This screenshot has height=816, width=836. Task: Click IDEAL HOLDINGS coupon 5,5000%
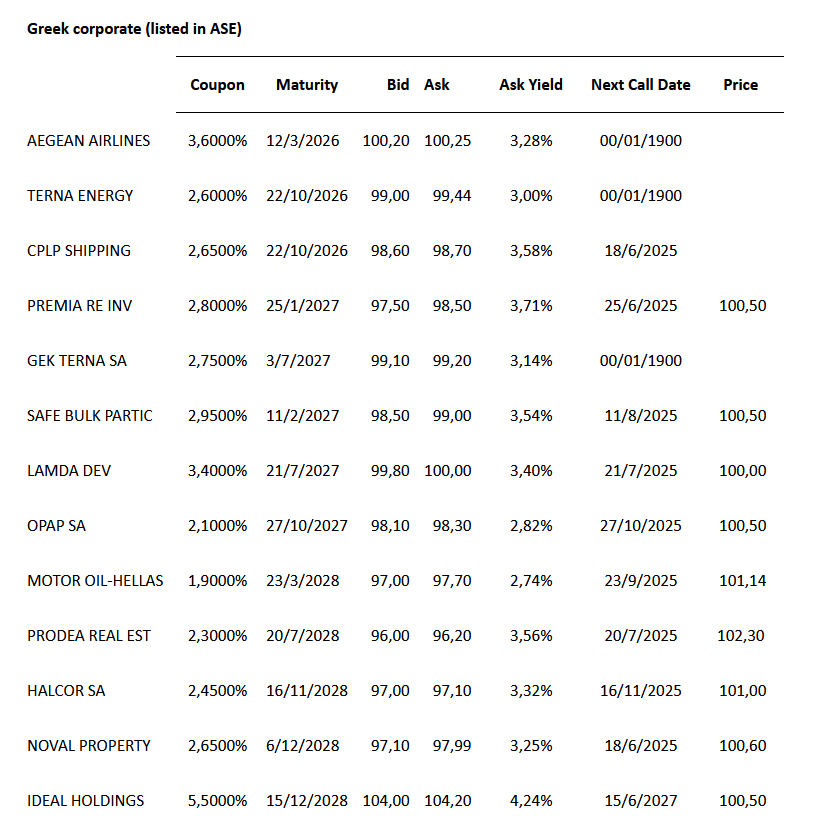tap(217, 801)
